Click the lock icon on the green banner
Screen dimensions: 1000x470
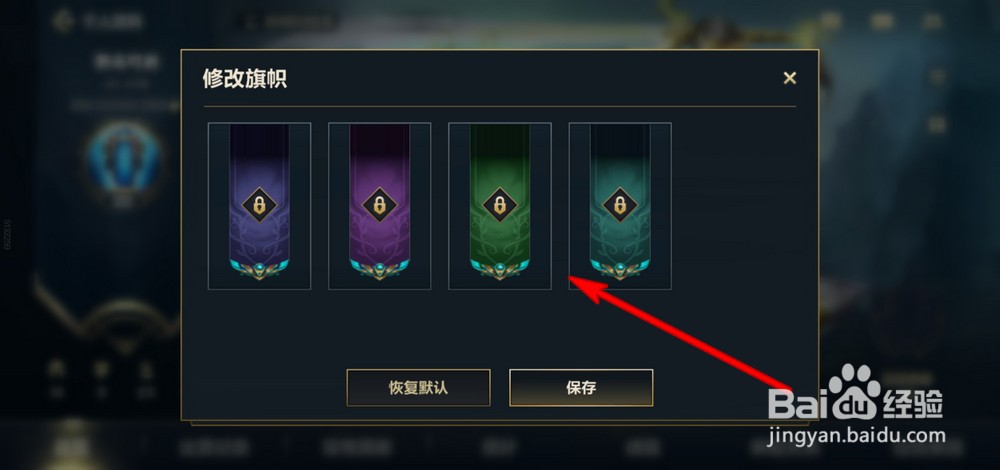(x=500, y=205)
